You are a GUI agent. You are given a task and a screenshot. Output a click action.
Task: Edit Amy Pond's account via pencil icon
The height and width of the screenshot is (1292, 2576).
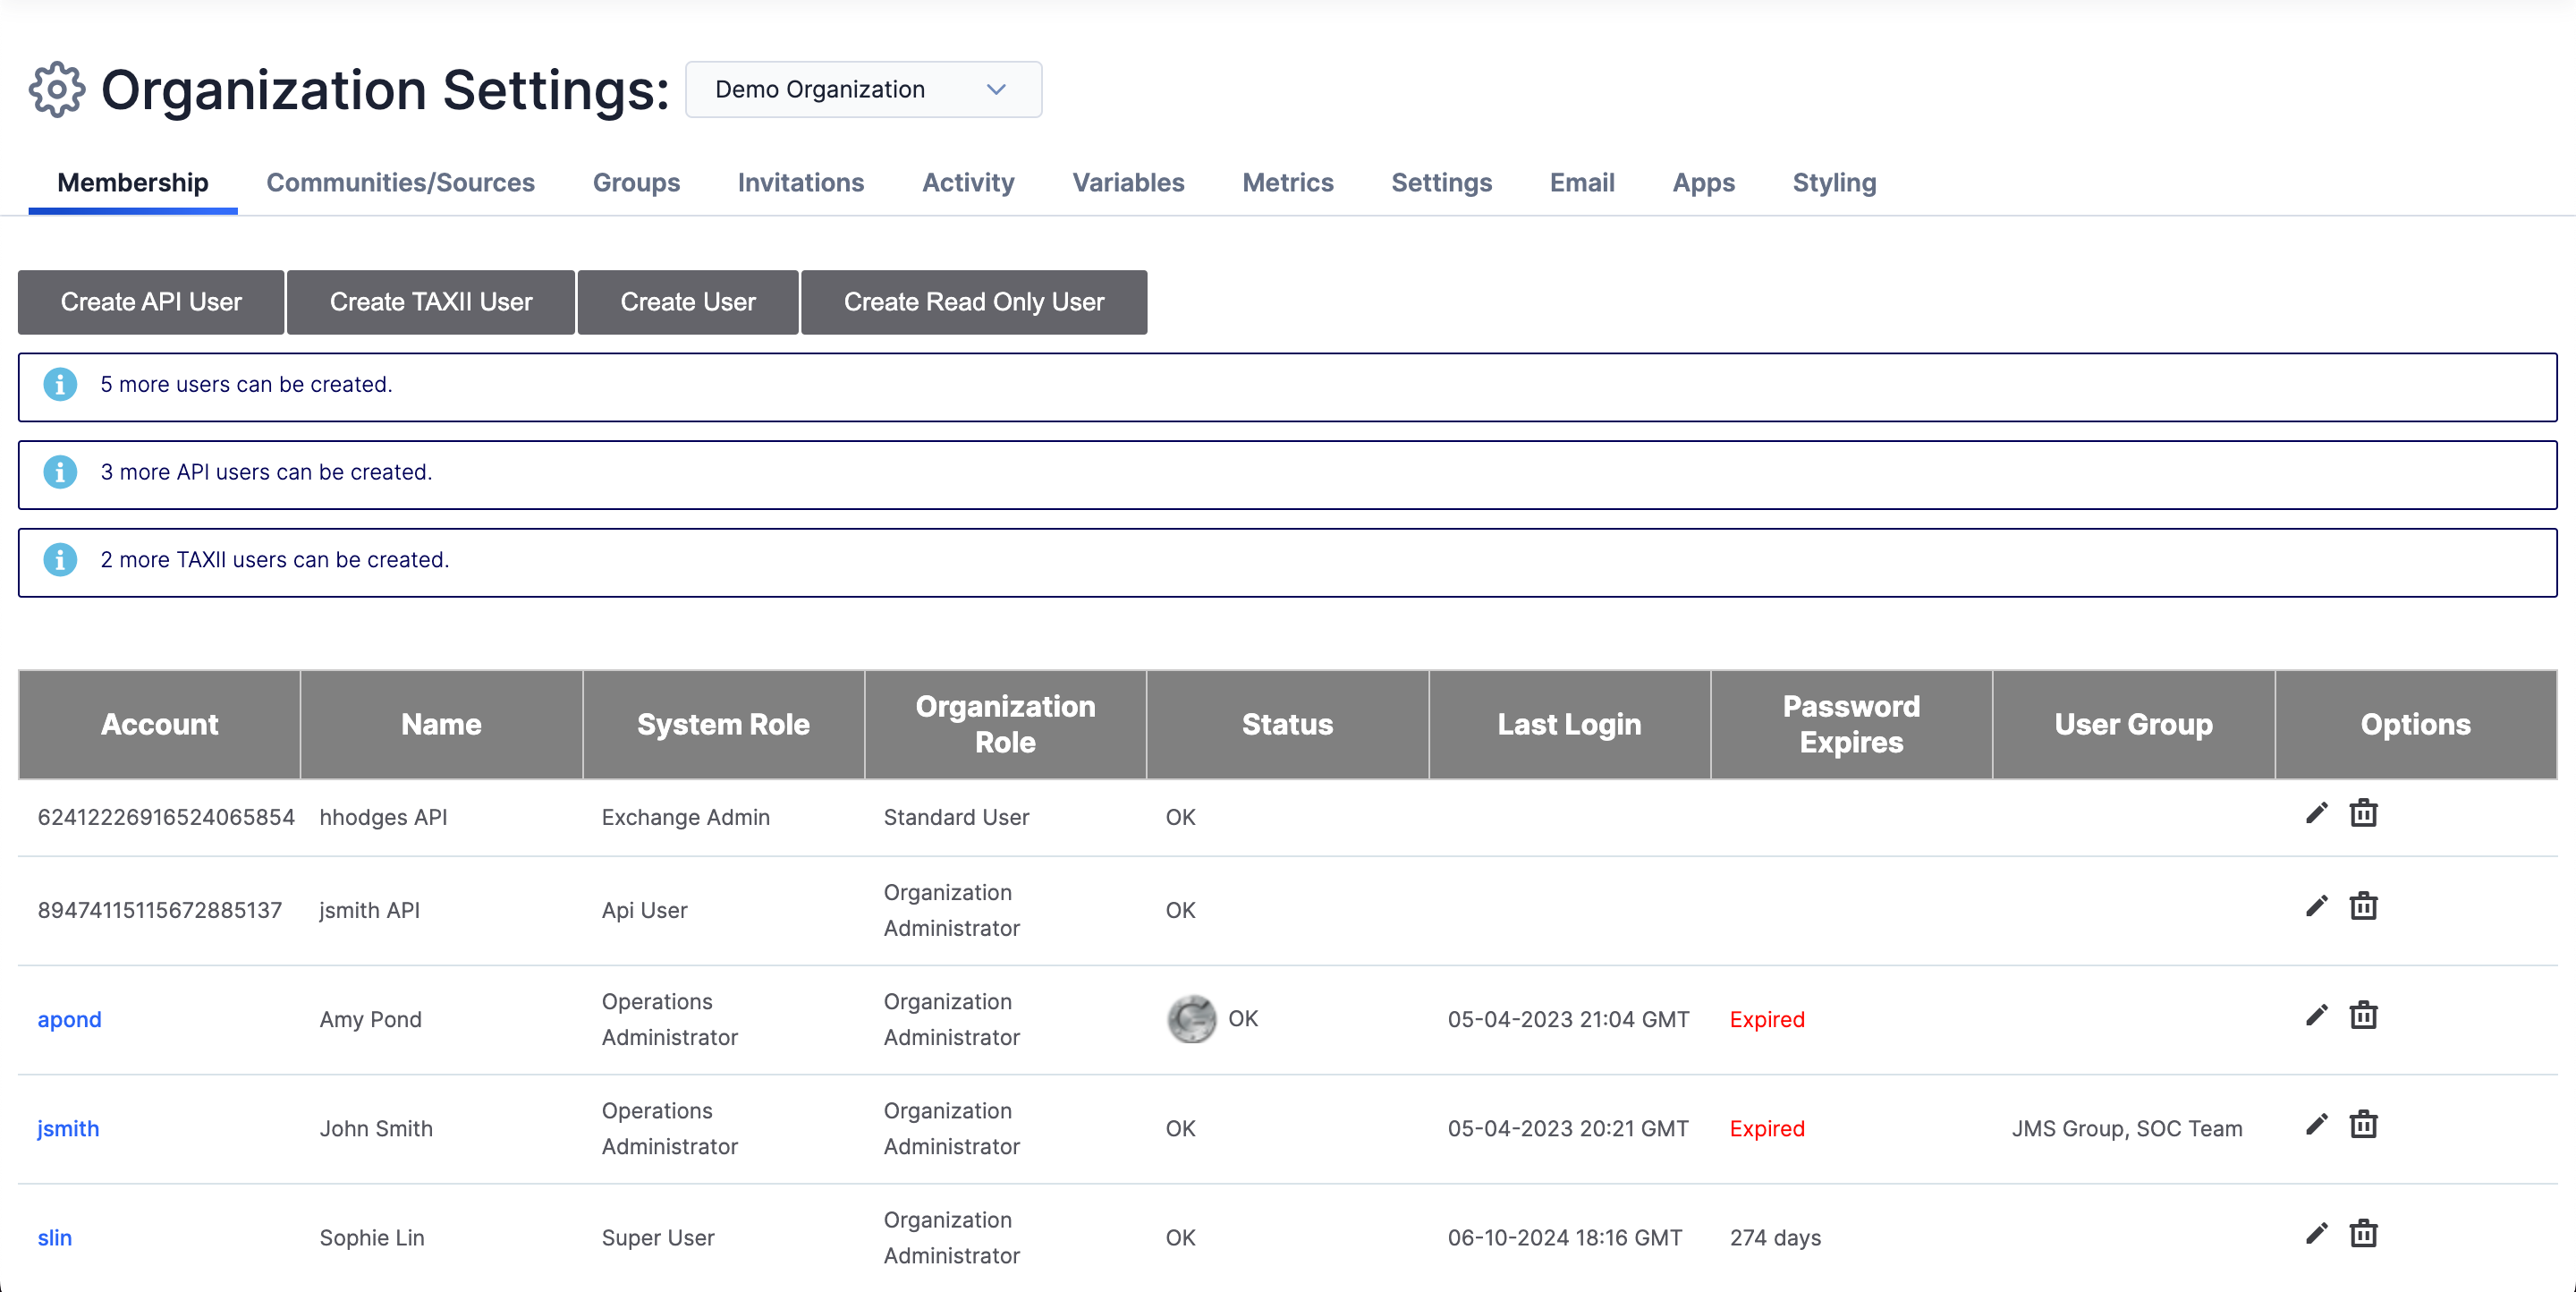2316,1015
